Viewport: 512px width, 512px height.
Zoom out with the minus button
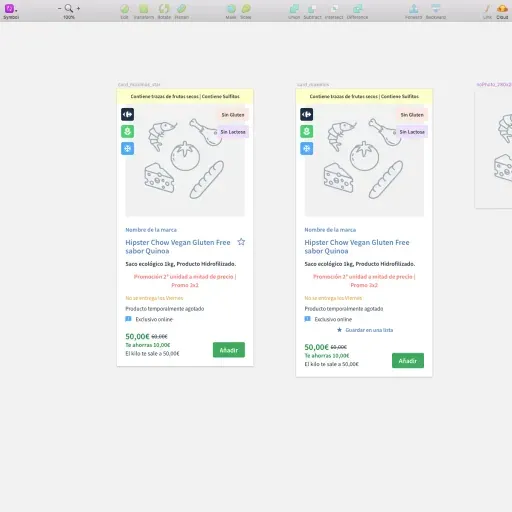click(59, 8)
